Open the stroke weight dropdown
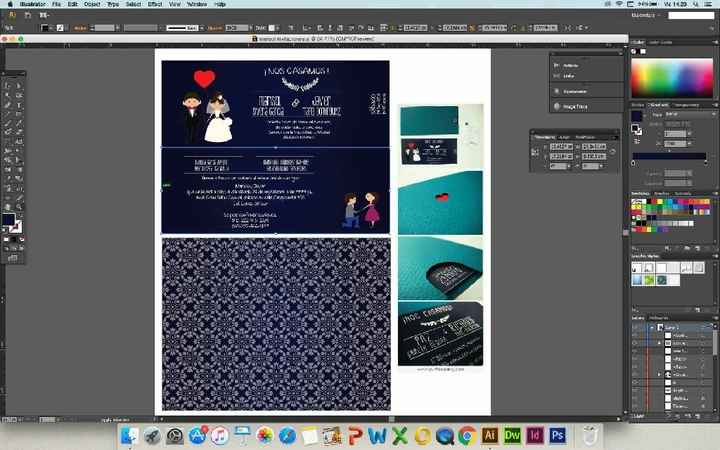The image size is (720, 450). pos(118,28)
